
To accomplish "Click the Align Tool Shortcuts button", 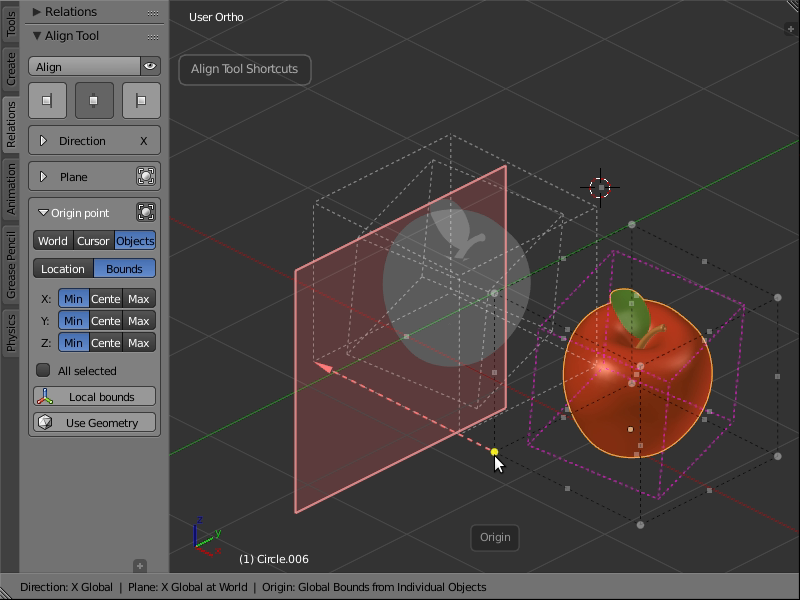I will (x=244, y=69).
